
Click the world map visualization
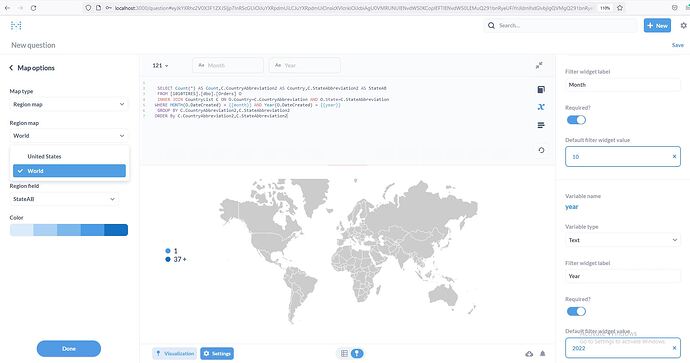(349, 251)
